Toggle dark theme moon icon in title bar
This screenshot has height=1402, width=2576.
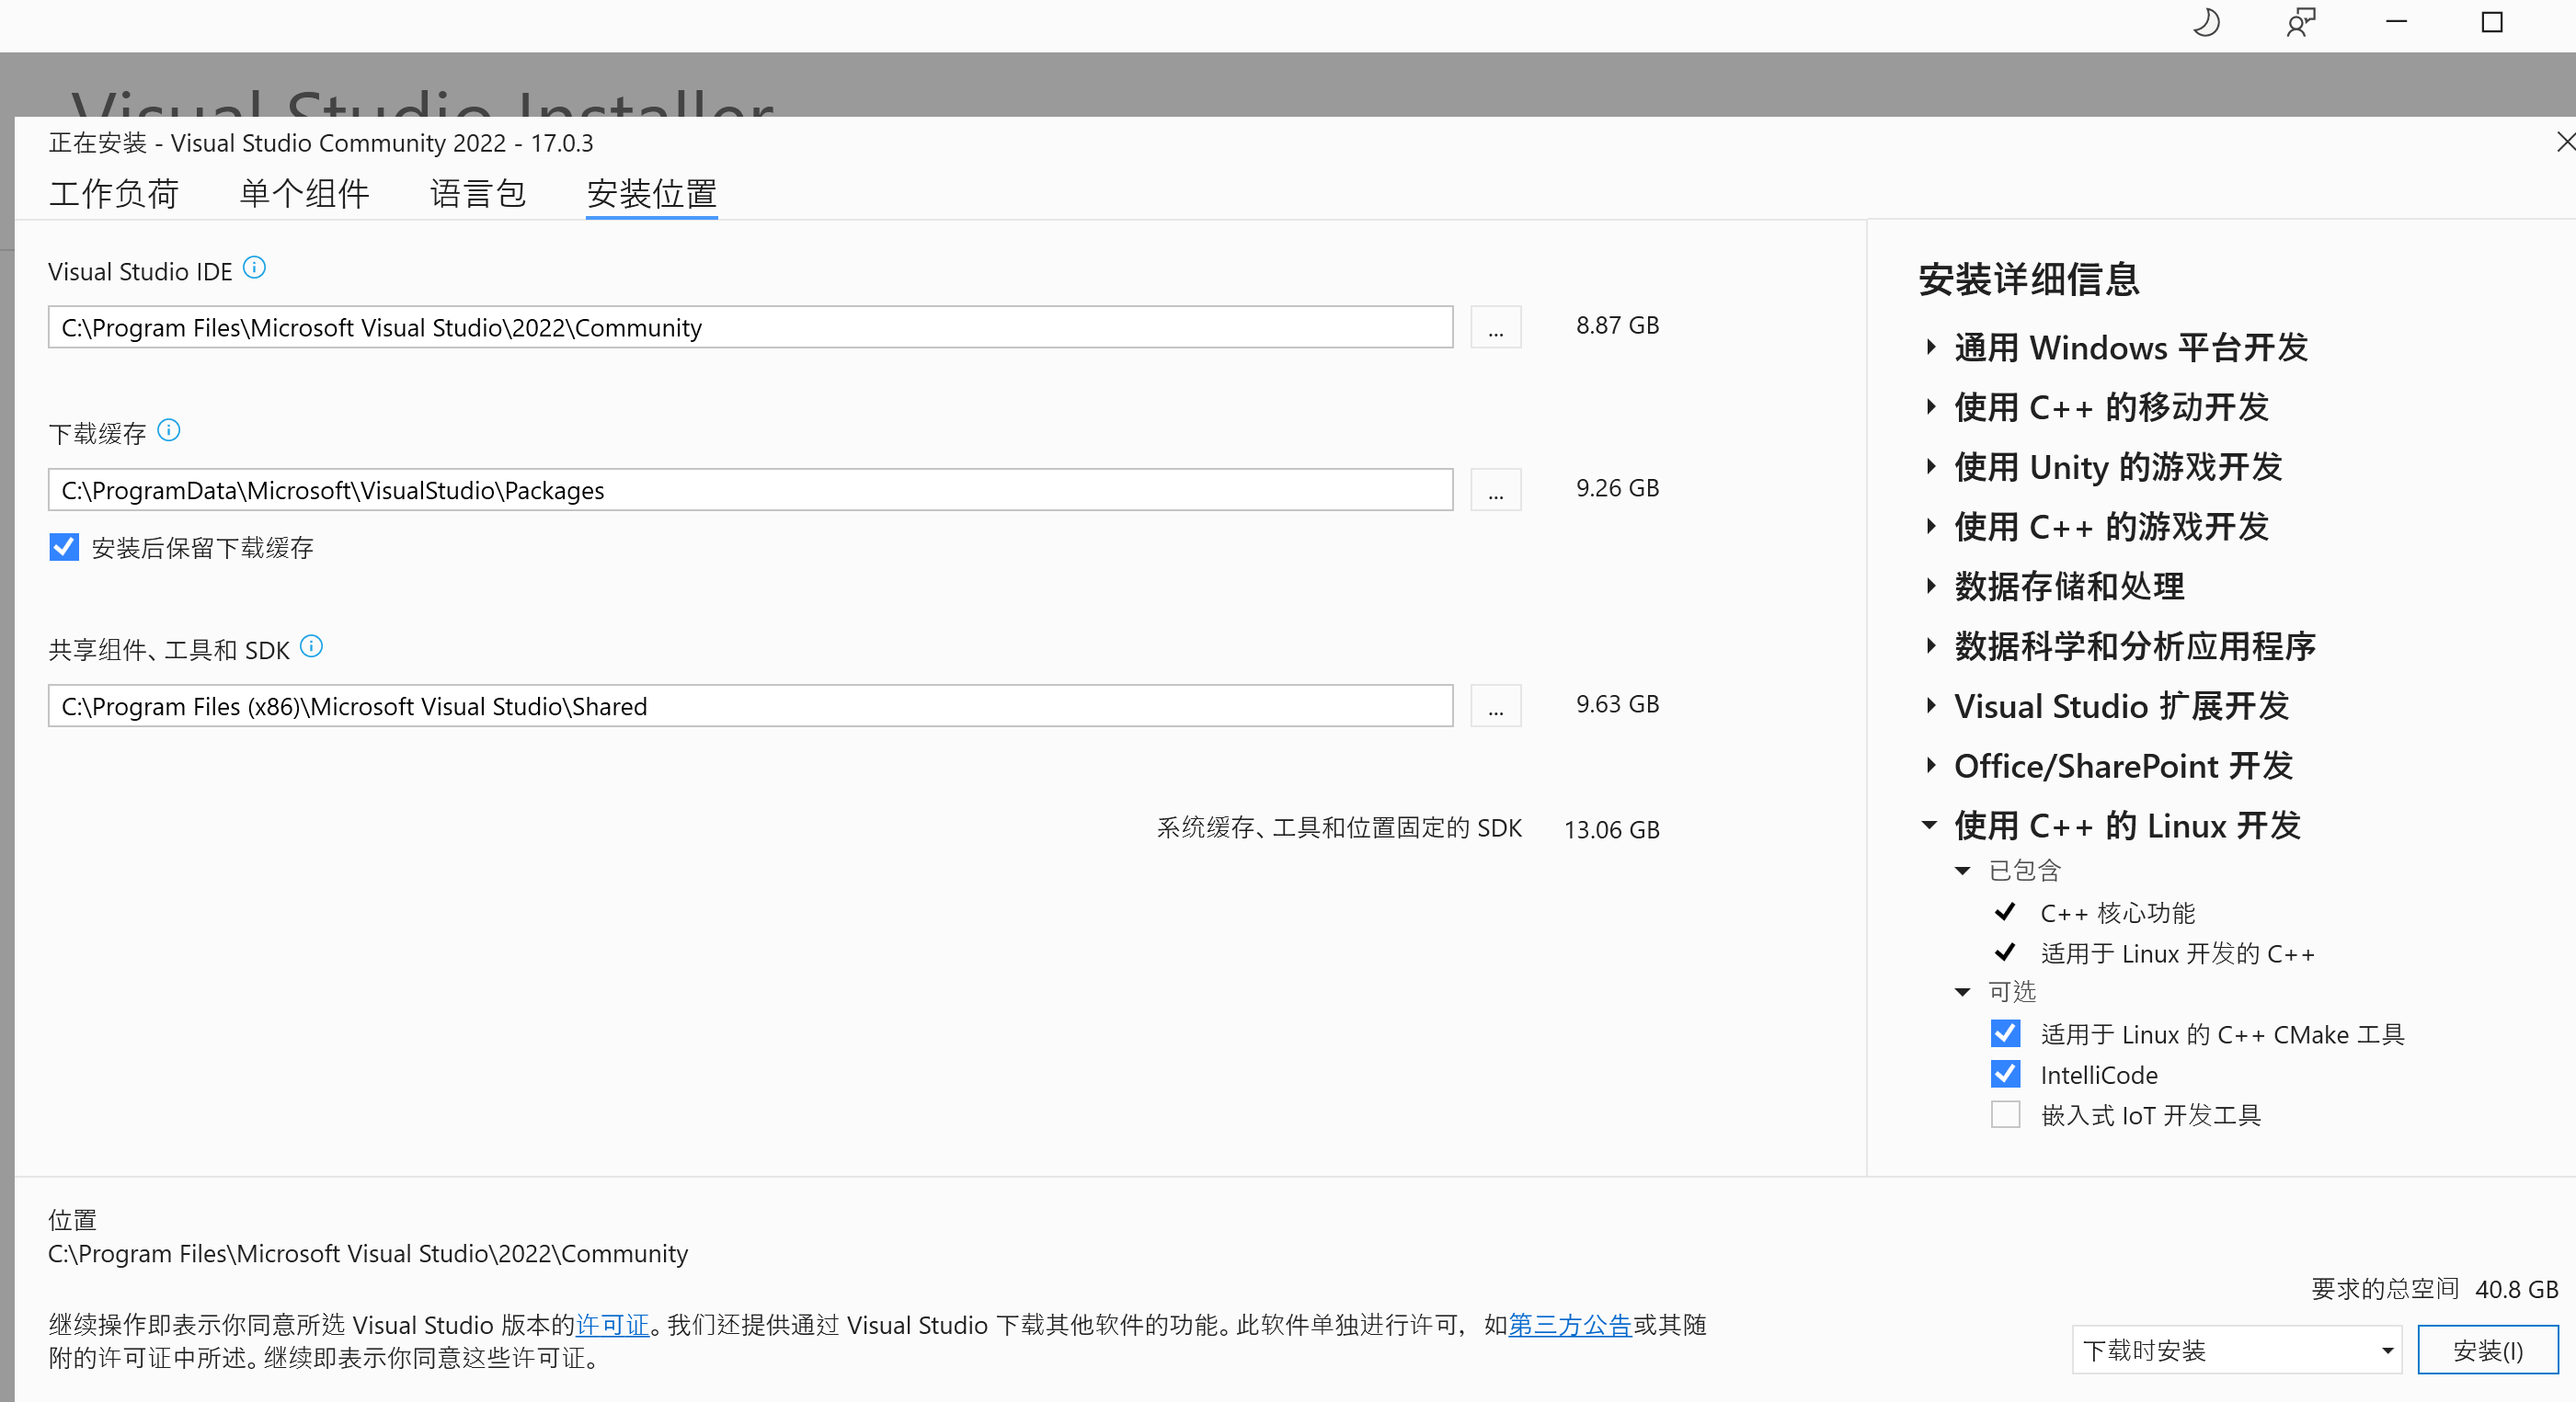2206,22
